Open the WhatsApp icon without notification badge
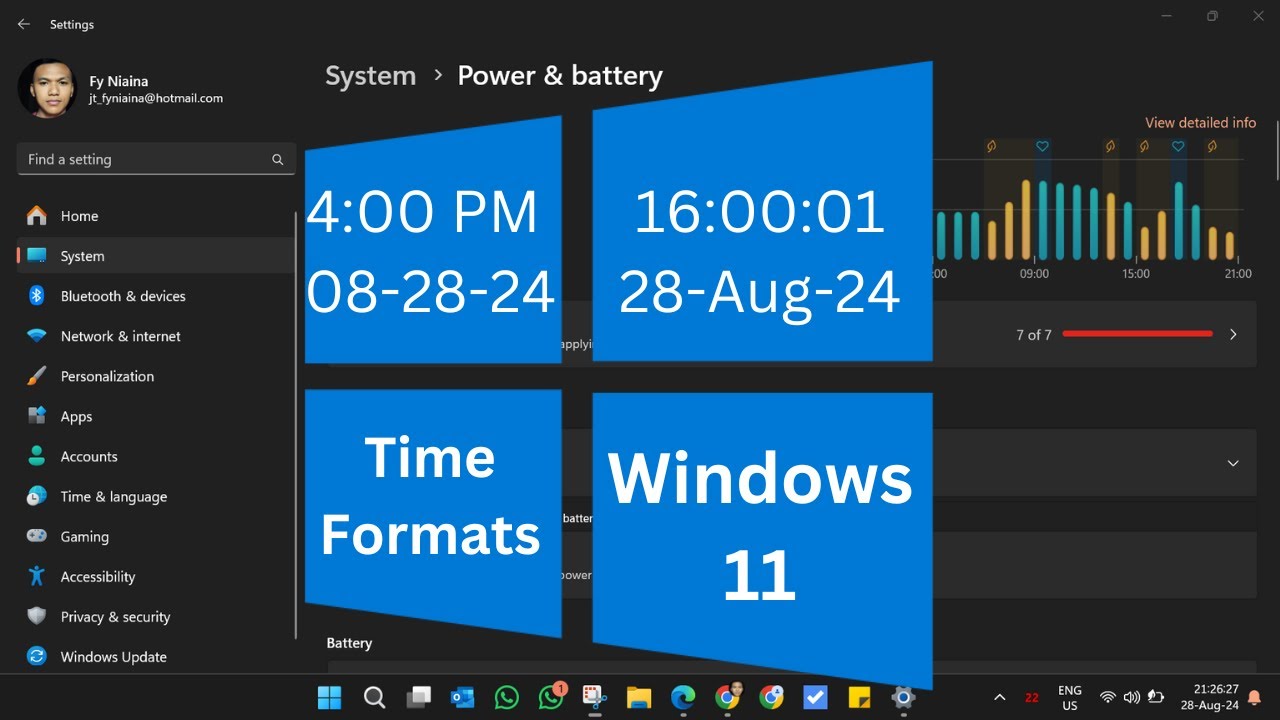1280x720 pixels. [x=507, y=697]
